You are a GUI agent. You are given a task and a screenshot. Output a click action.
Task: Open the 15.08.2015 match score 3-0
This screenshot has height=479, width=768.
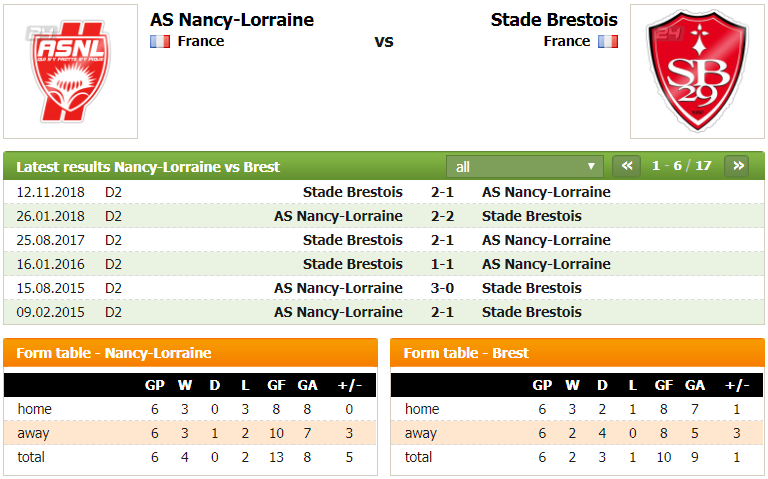(442, 288)
